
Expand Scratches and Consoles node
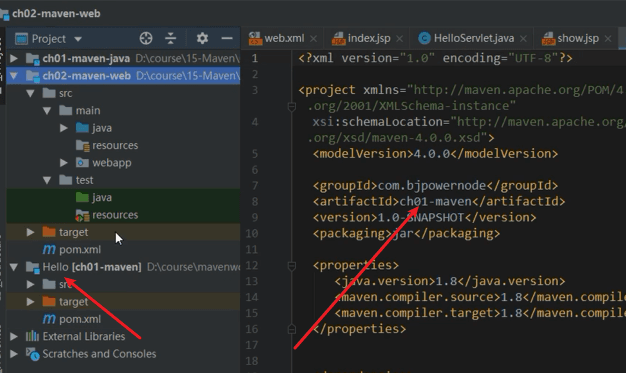pos(14,354)
